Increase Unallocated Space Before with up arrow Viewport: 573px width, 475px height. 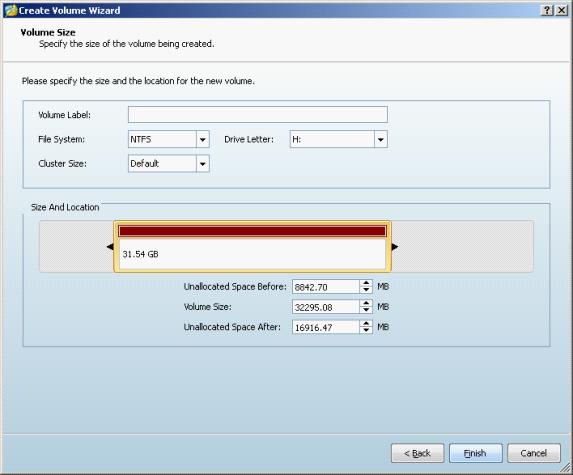366,283
